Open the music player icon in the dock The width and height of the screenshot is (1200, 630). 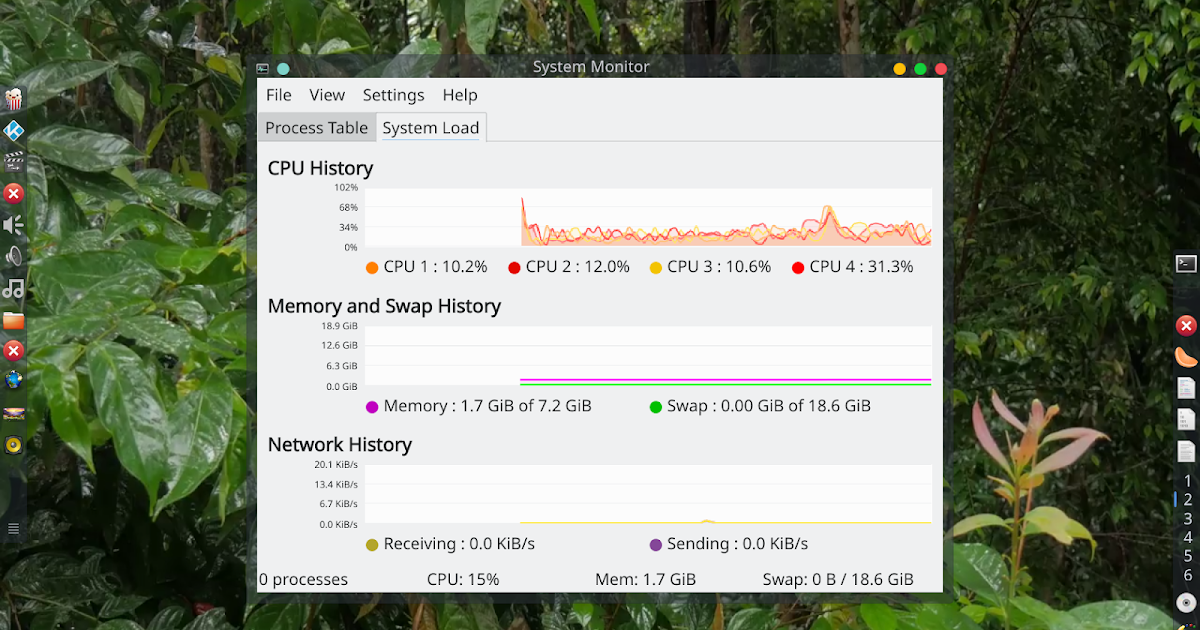tap(15, 289)
